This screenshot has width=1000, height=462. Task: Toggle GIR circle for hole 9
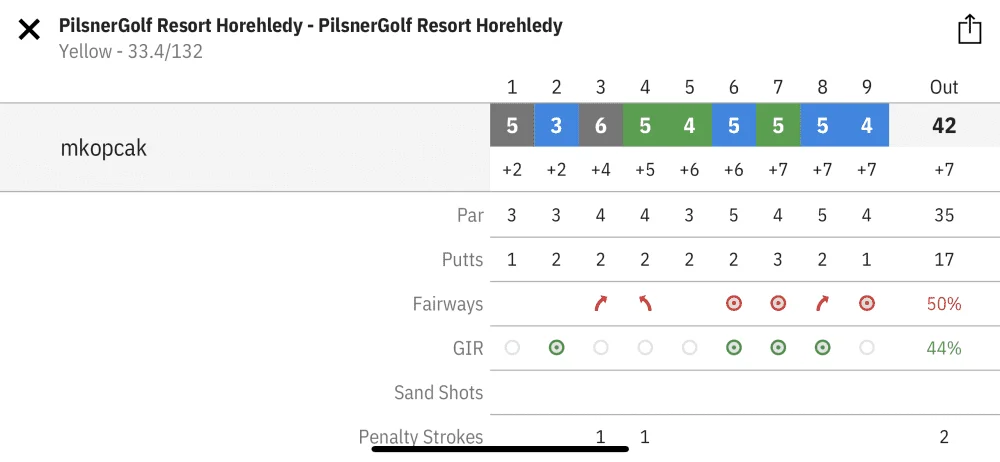tap(866, 348)
